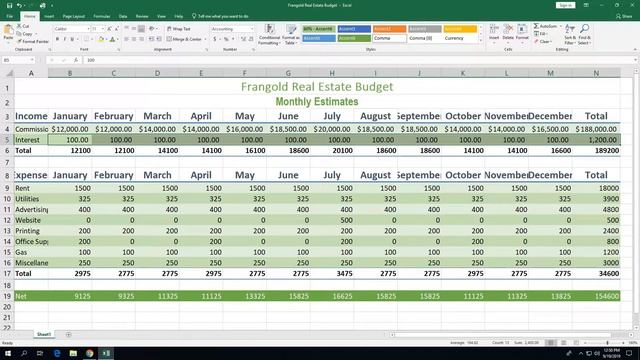Open Find & Select magnifier
This screenshot has height=360, width=640.
coord(584,34)
